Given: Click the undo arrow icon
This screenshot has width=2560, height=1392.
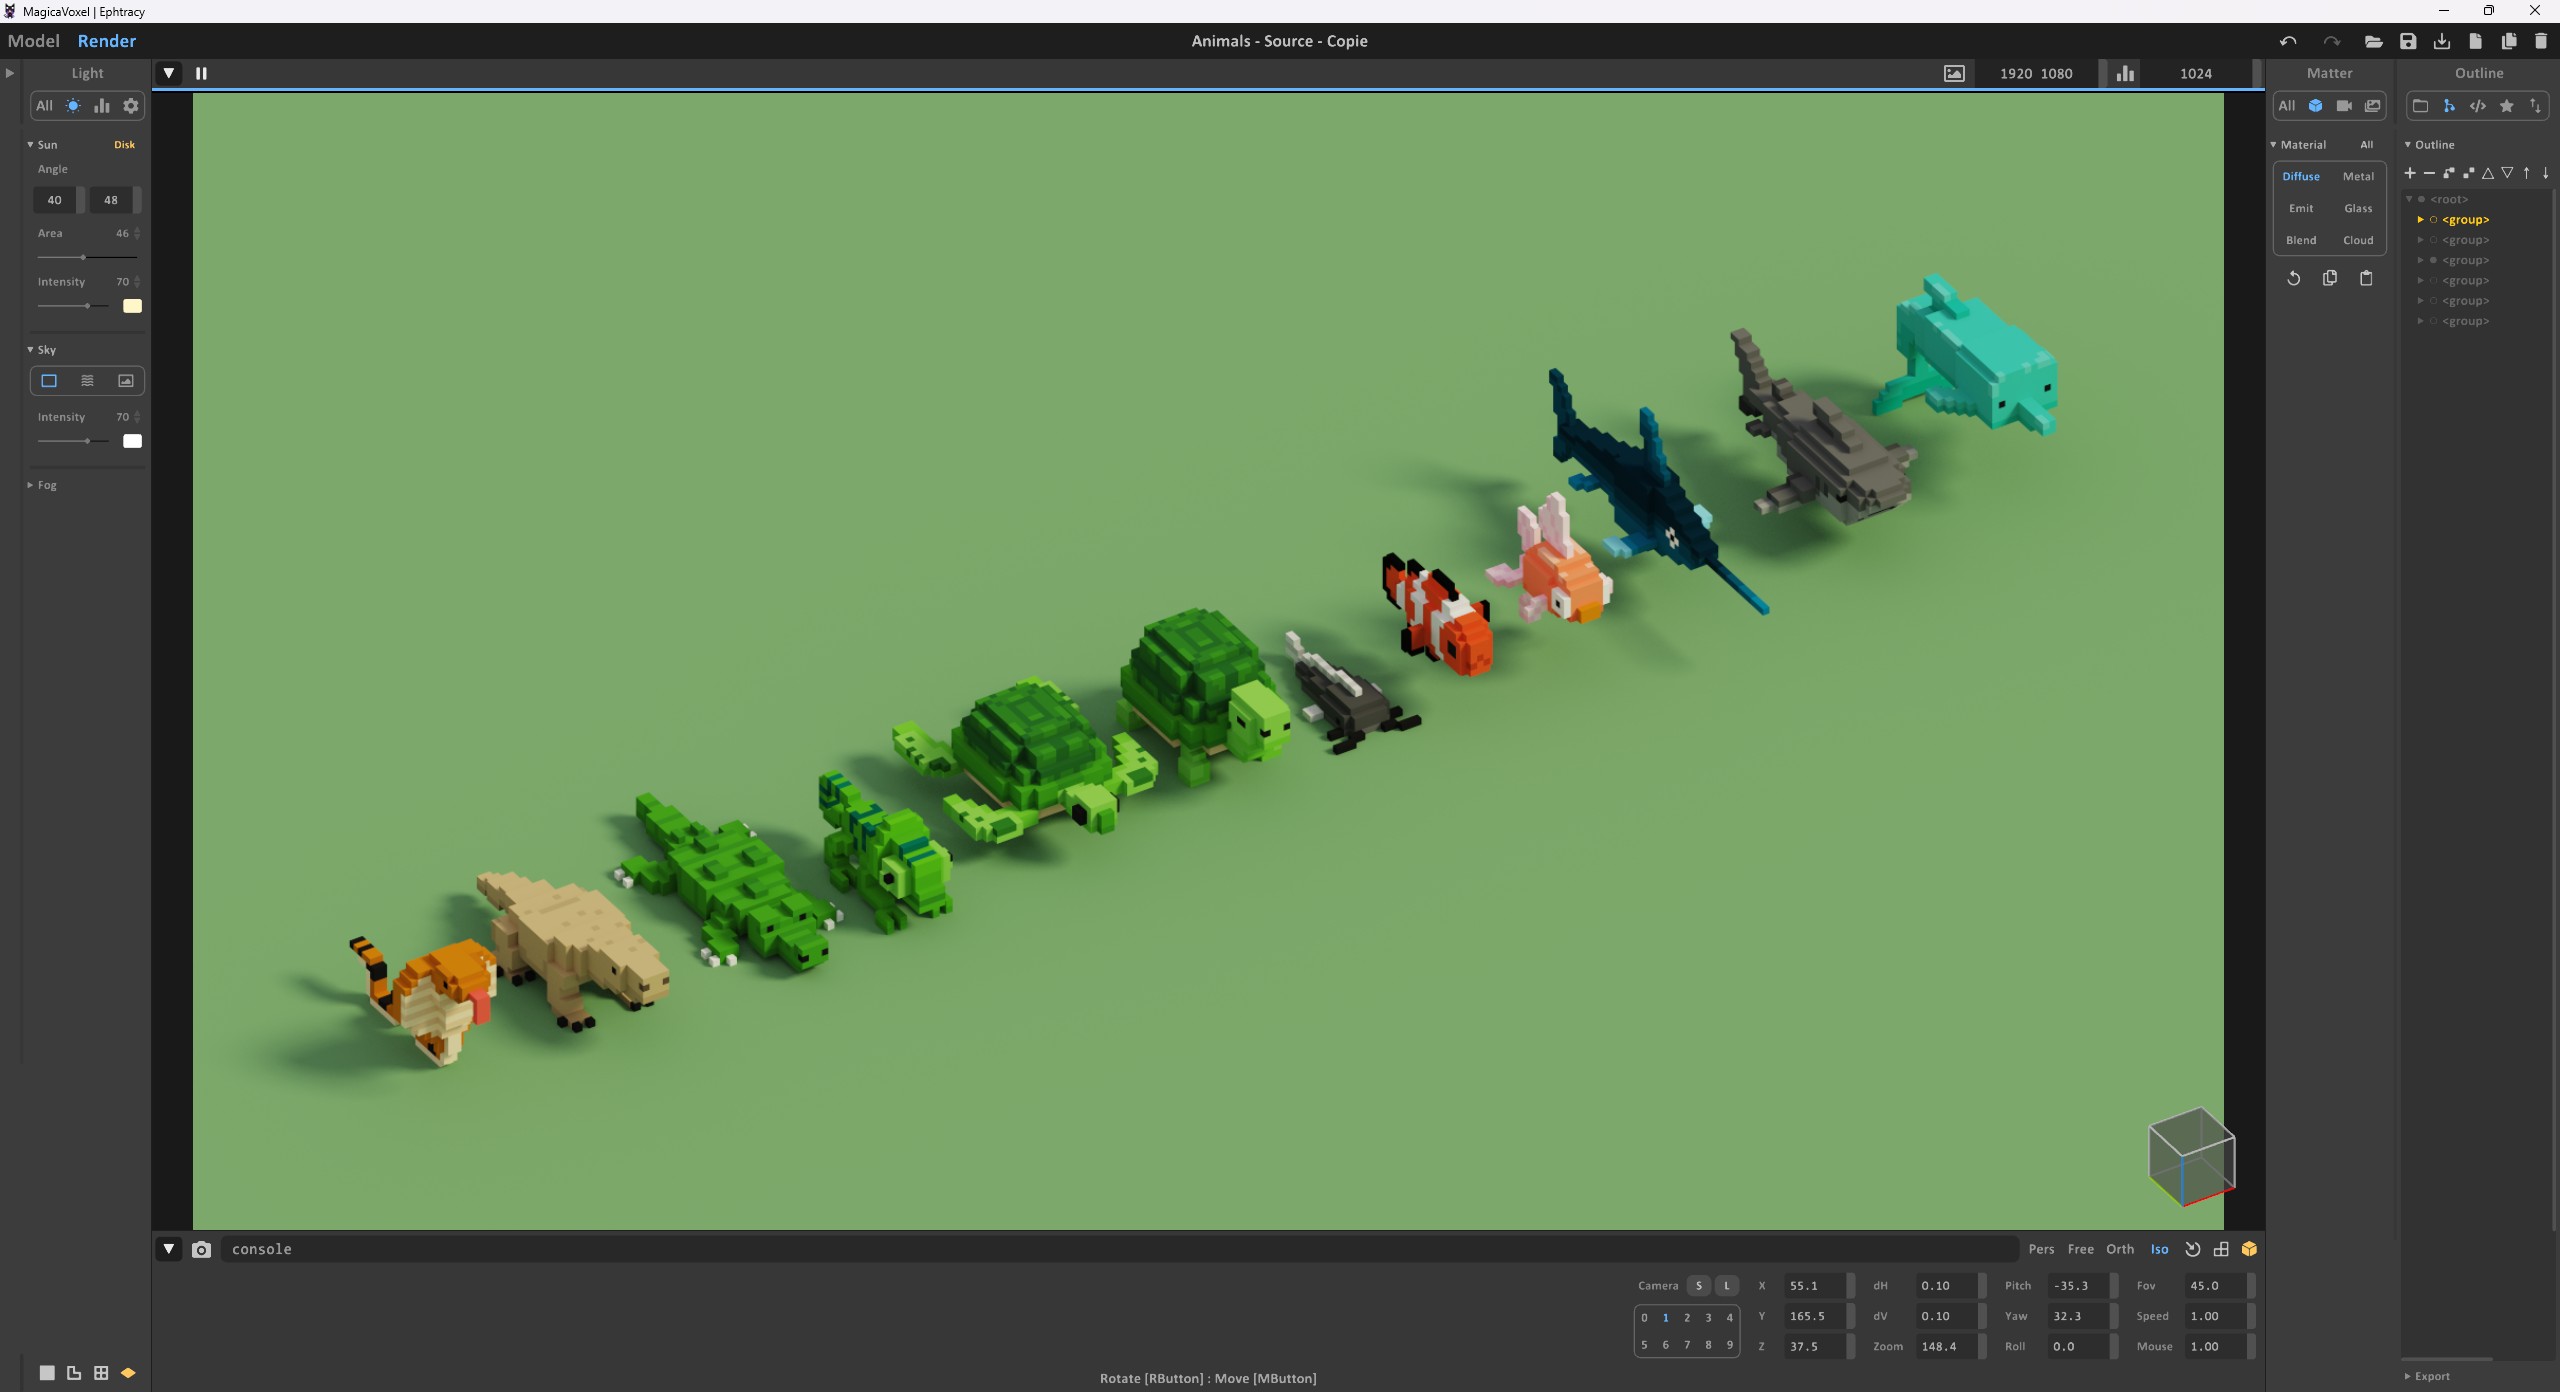Looking at the screenshot, I should coord(2288,41).
